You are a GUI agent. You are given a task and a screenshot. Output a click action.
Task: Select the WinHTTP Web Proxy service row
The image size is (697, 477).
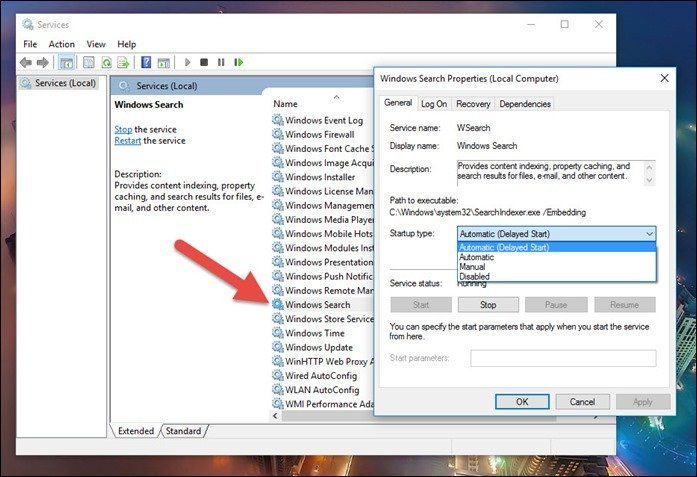pos(323,361)
